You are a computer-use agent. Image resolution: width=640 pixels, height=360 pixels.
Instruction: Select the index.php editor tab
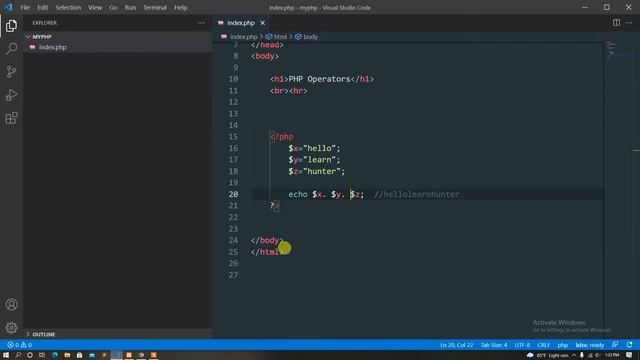tap(241, 23)
